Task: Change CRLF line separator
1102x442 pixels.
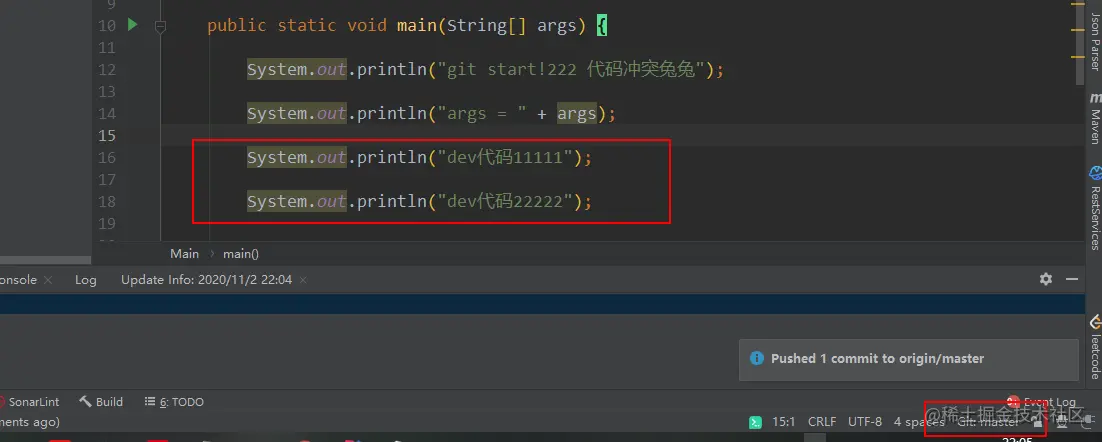Action: [822, 422]
